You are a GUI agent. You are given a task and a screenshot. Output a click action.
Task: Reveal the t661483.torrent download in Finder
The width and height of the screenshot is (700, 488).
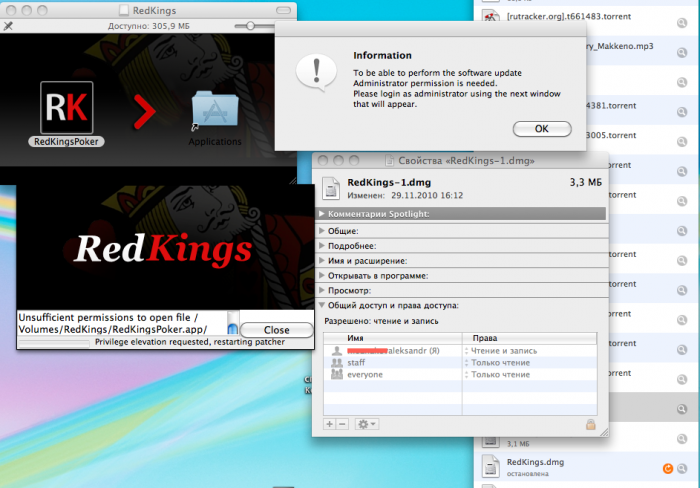click(x=682, y=22)
